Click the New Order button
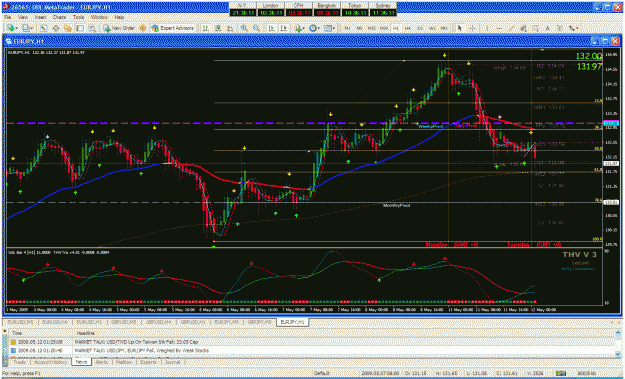The image size is (625, 379). tap(118, 28)
